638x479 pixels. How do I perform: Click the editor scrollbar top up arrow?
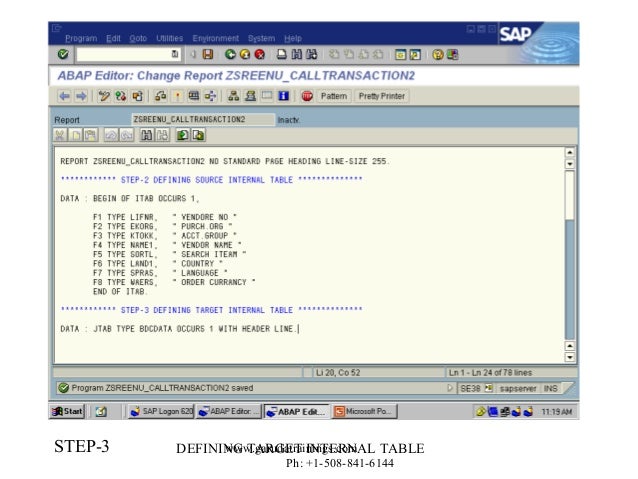pos(570,152)
